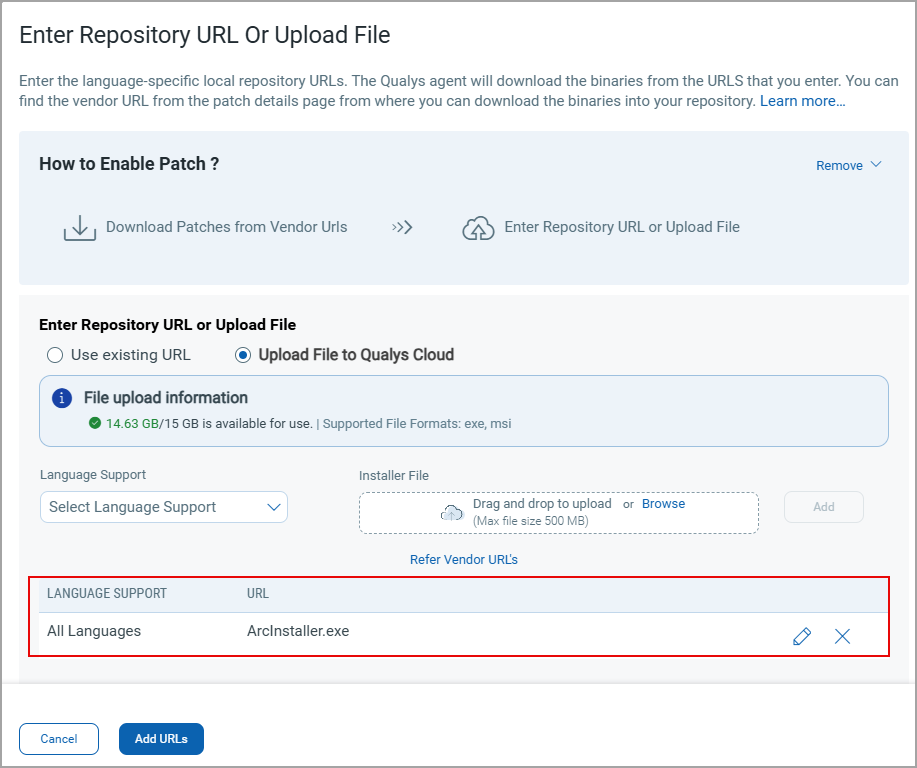Click the Browse link to choose an installer
This screenshot has width=917, height=768.
click(x=663, y=504)
